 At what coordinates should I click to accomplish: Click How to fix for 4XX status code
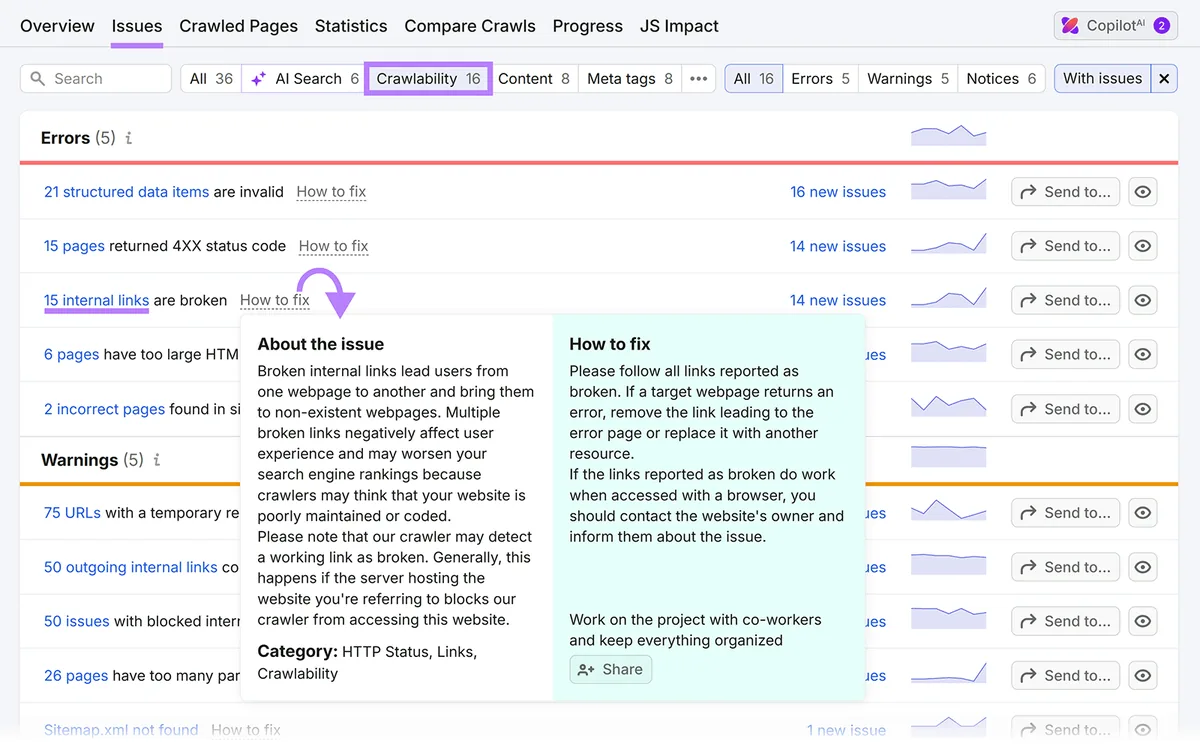pyautogui.click(x=334, y=246)
